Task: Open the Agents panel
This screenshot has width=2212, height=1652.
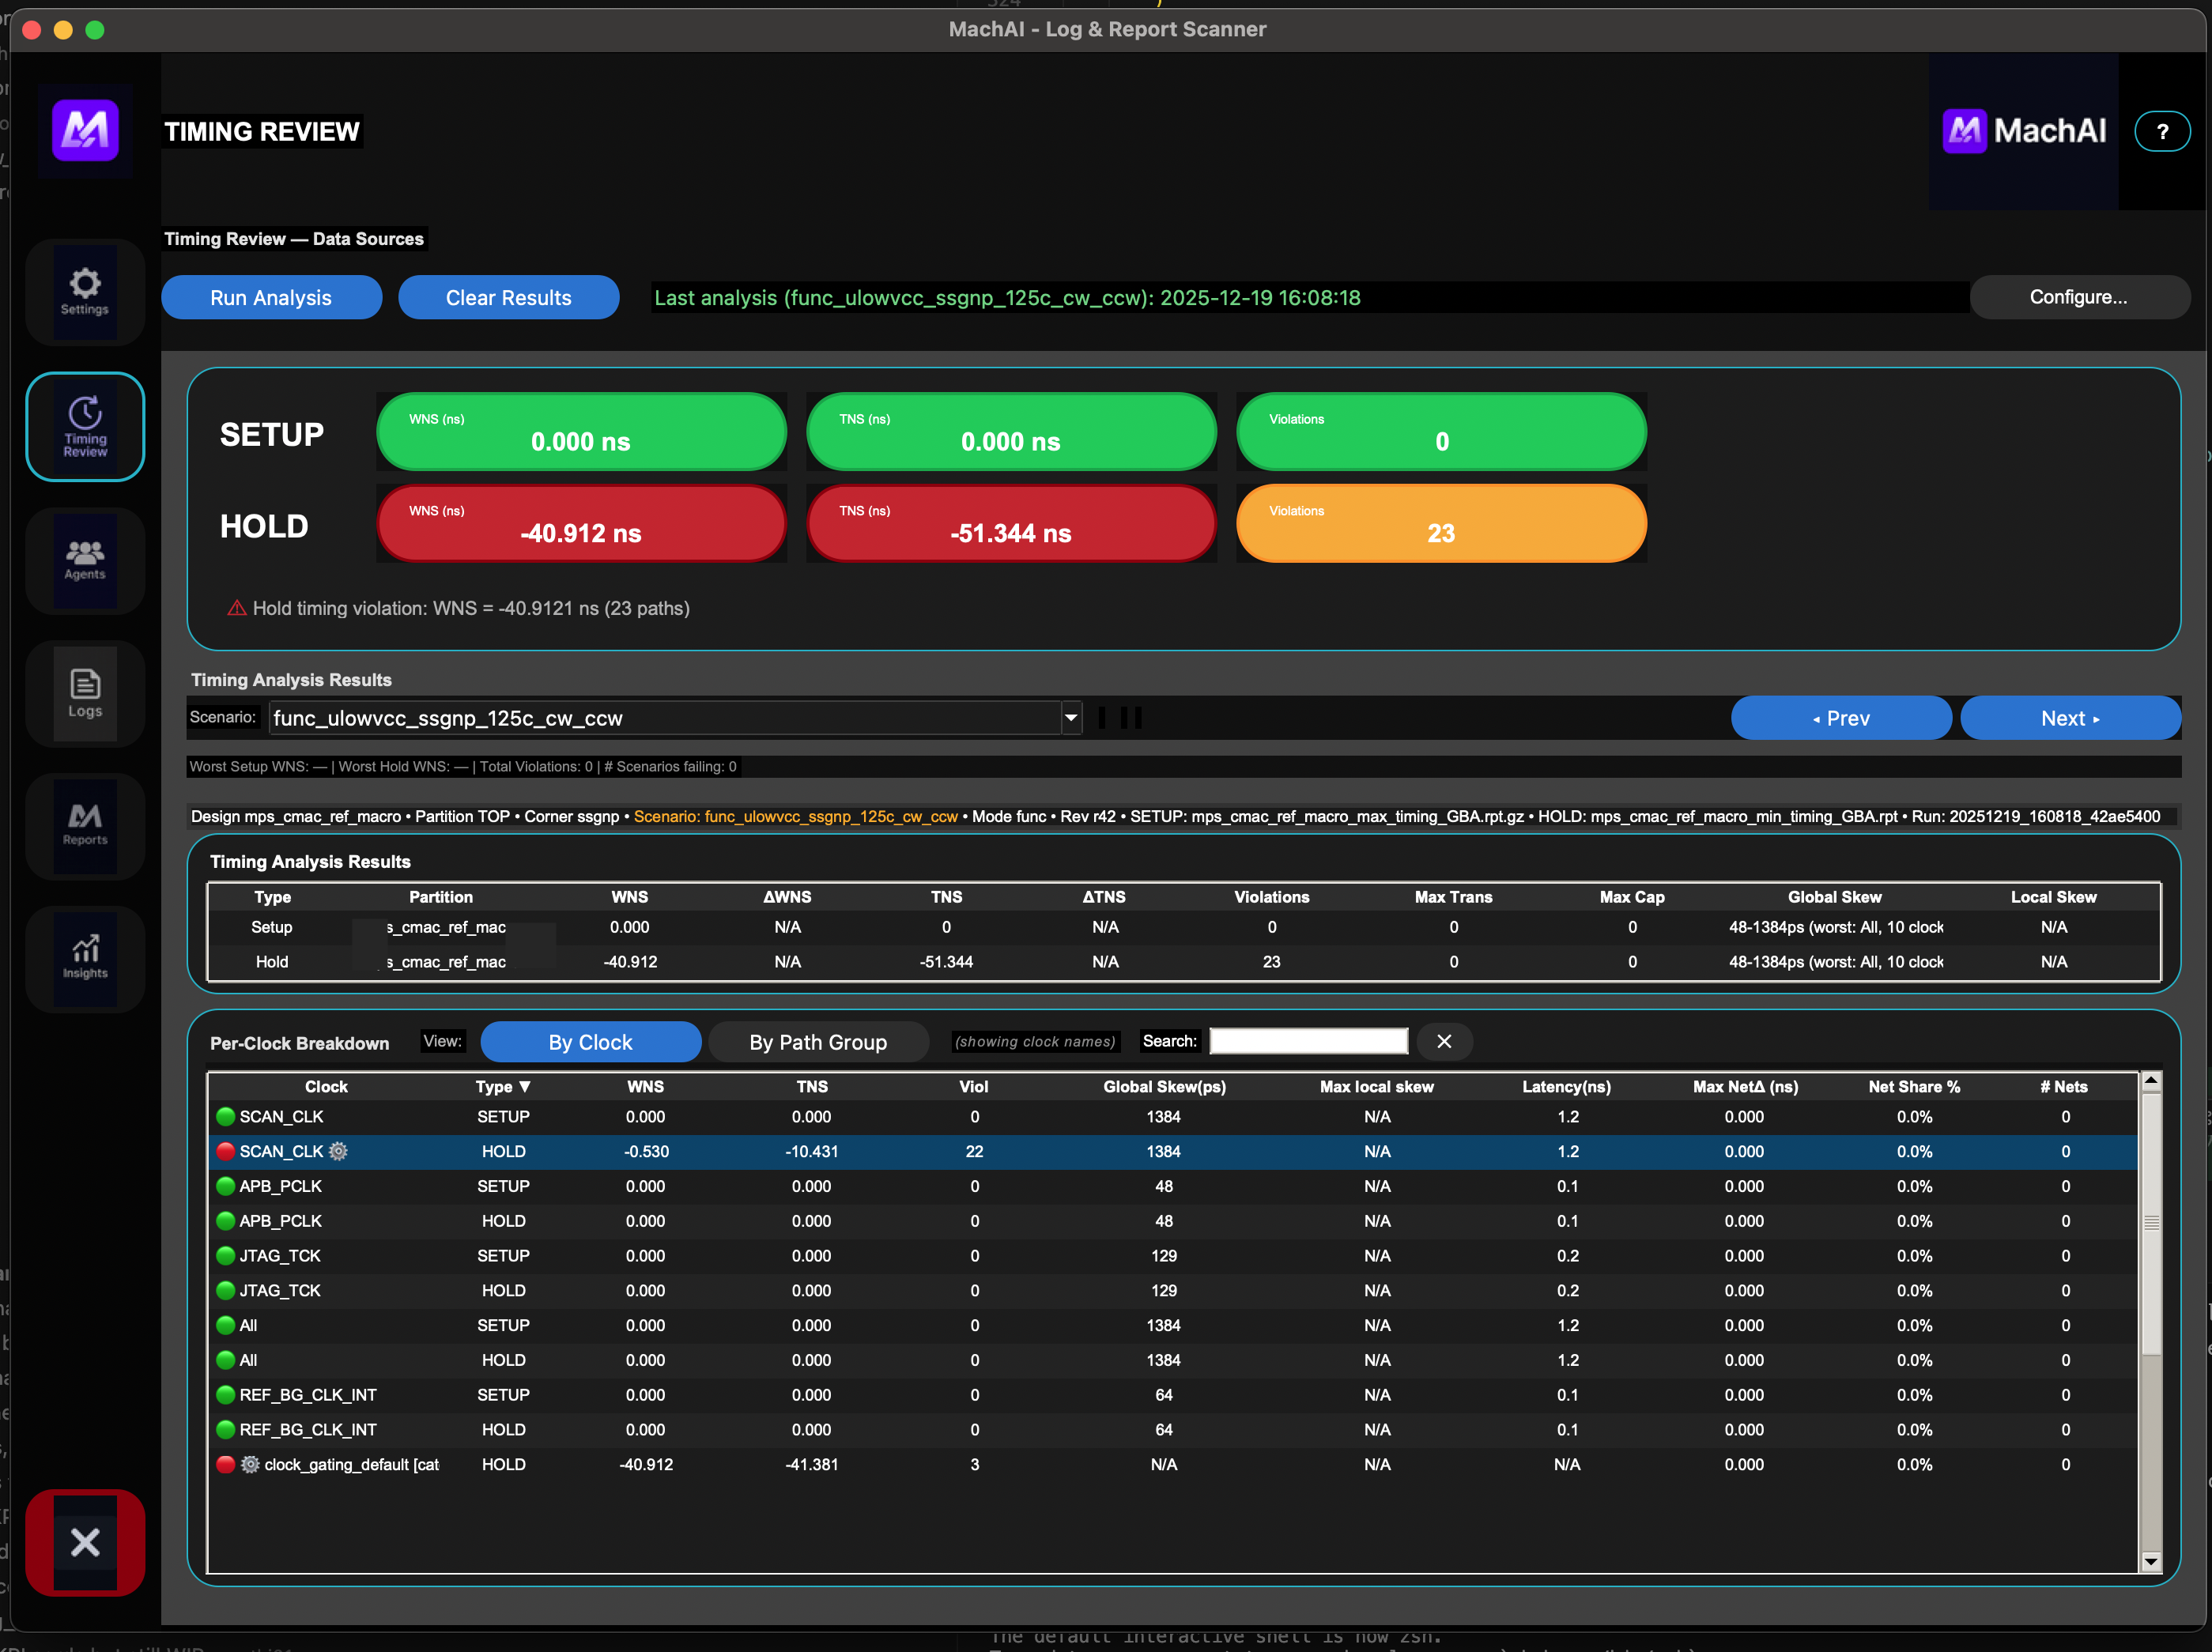Action: 85,560
